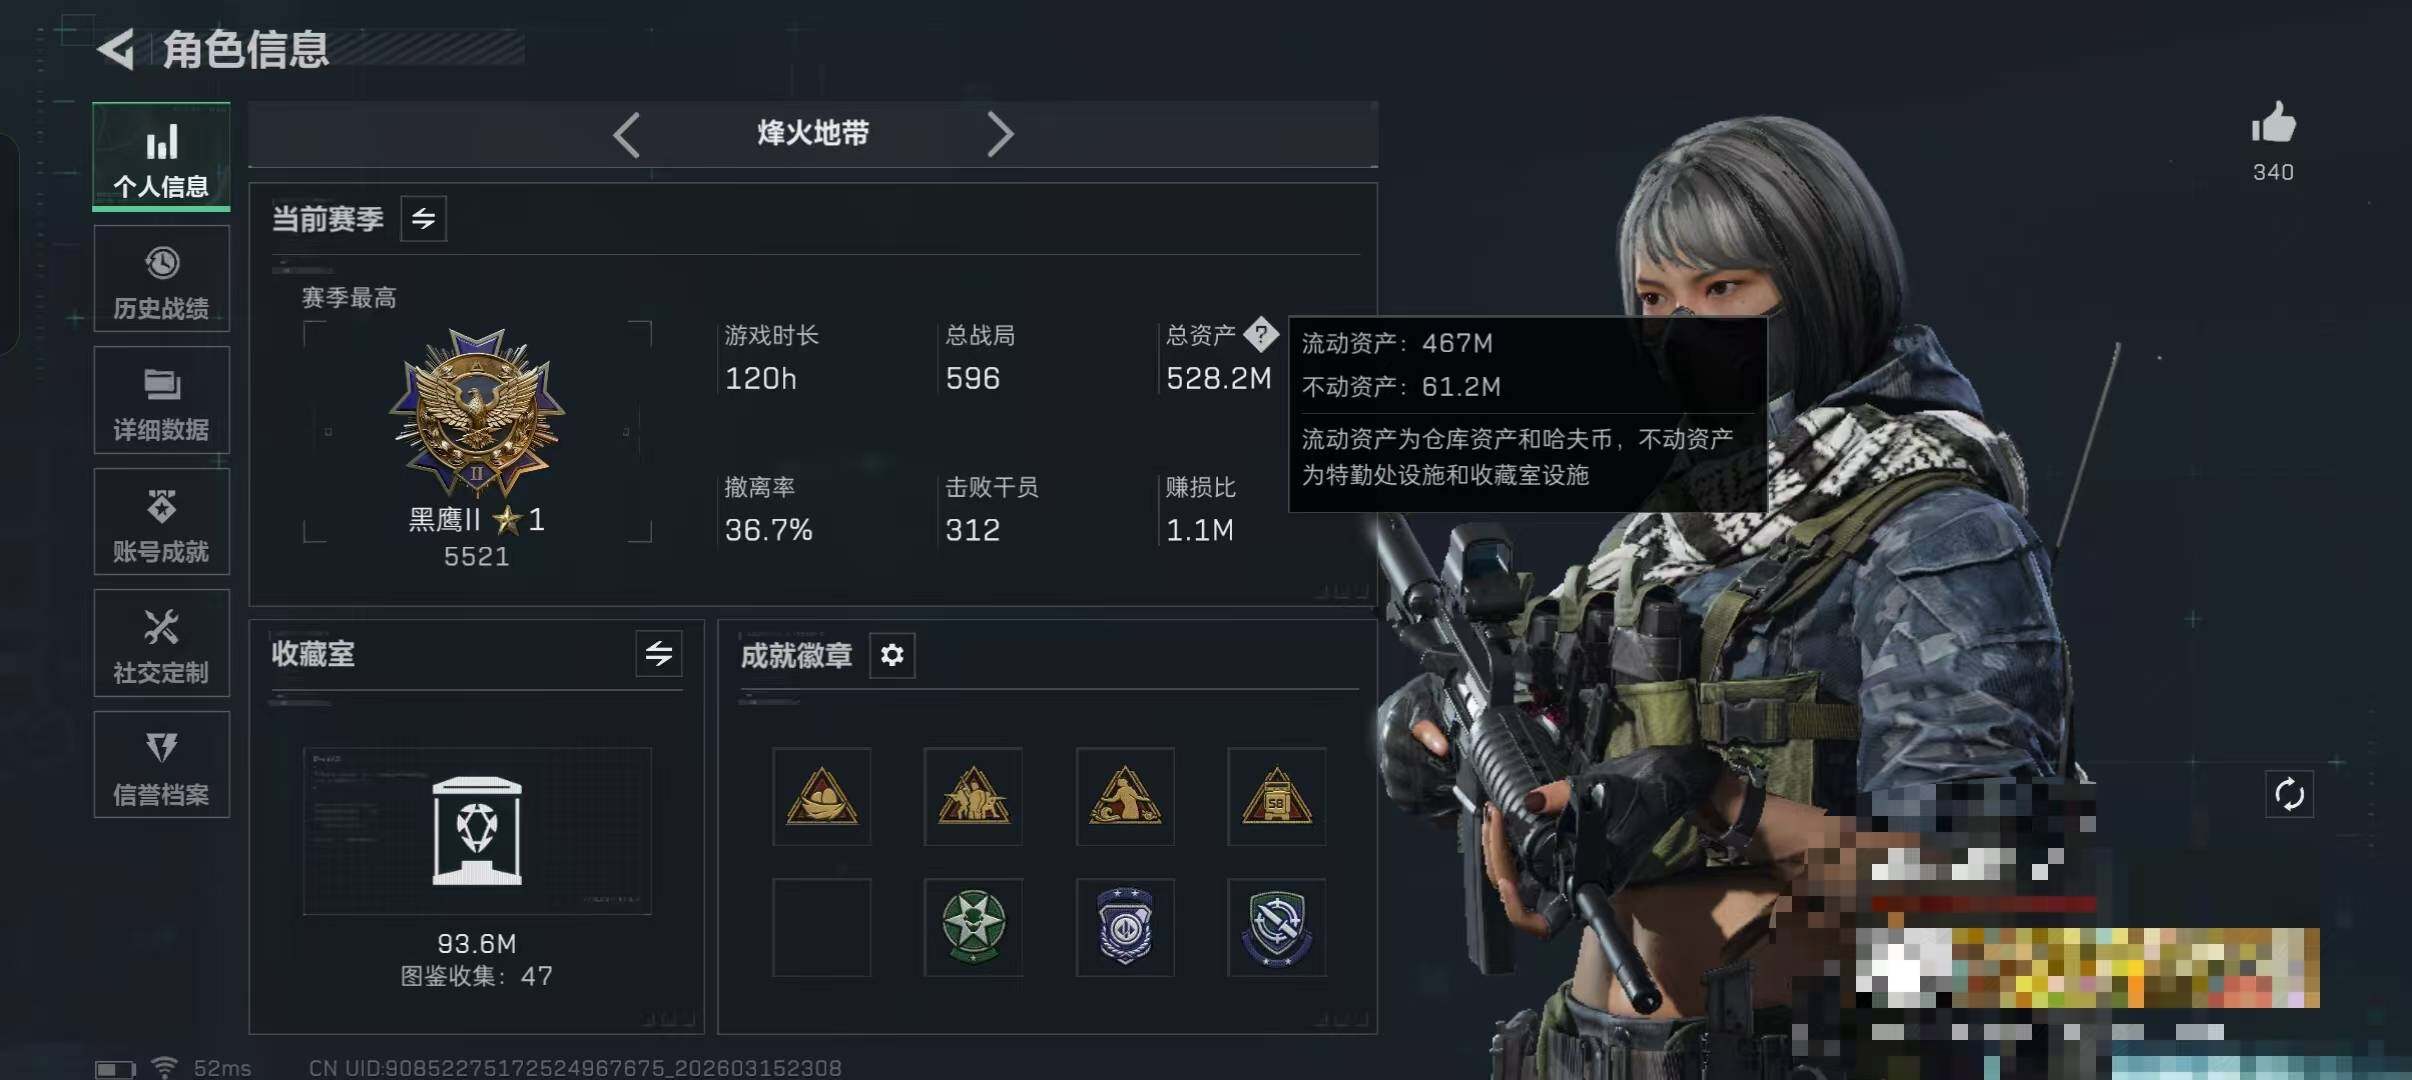
Task: Go back using the arrow beside 角色信息
Action: [117, 49]
